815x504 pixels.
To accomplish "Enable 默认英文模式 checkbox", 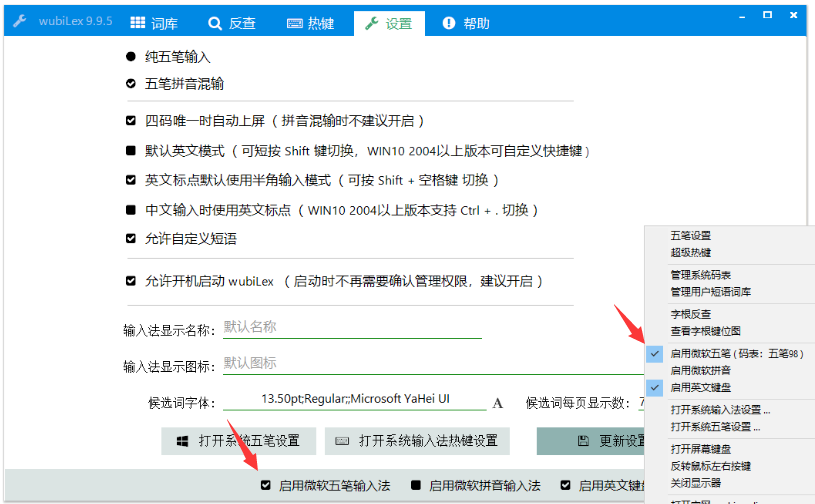I will pyautogui.click(x=131, y=151).
